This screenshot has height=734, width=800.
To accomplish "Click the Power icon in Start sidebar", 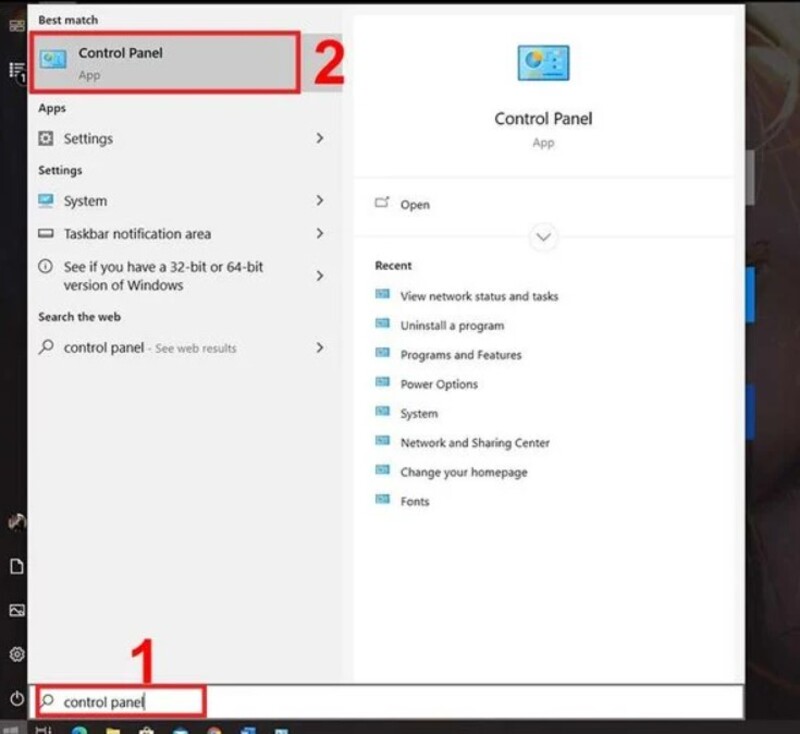I will [x=16, y=698].
